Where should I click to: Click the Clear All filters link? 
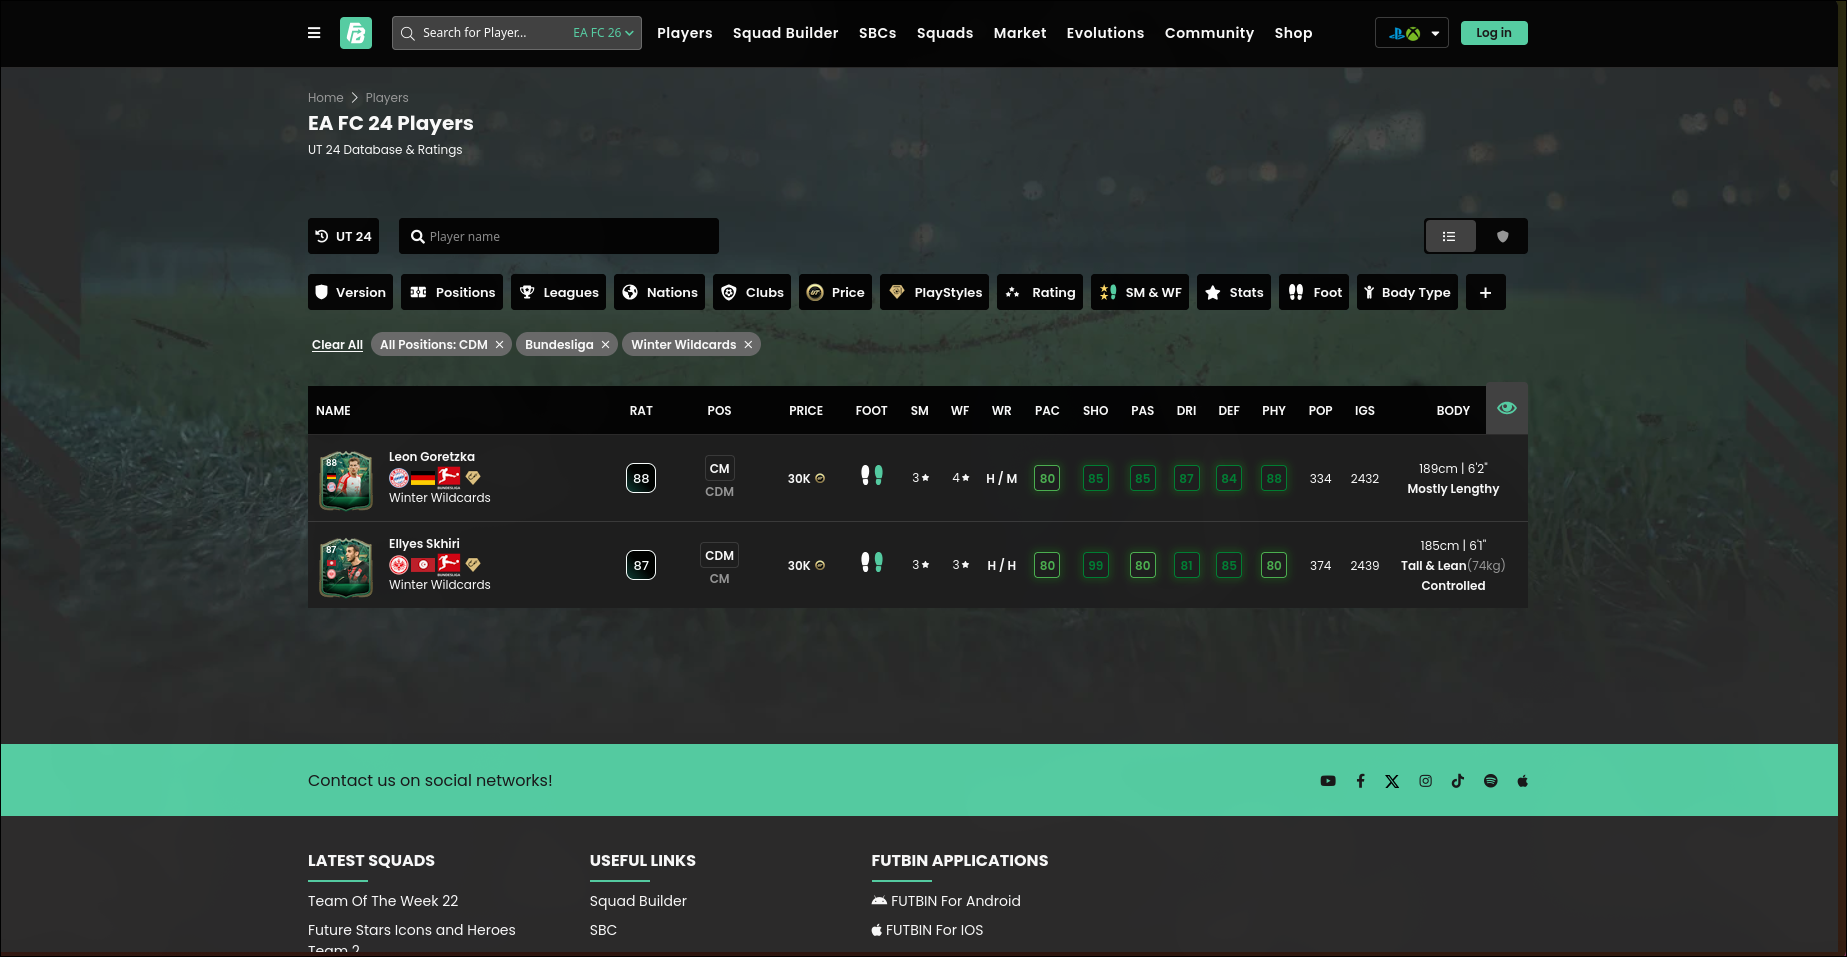(337, 345)
